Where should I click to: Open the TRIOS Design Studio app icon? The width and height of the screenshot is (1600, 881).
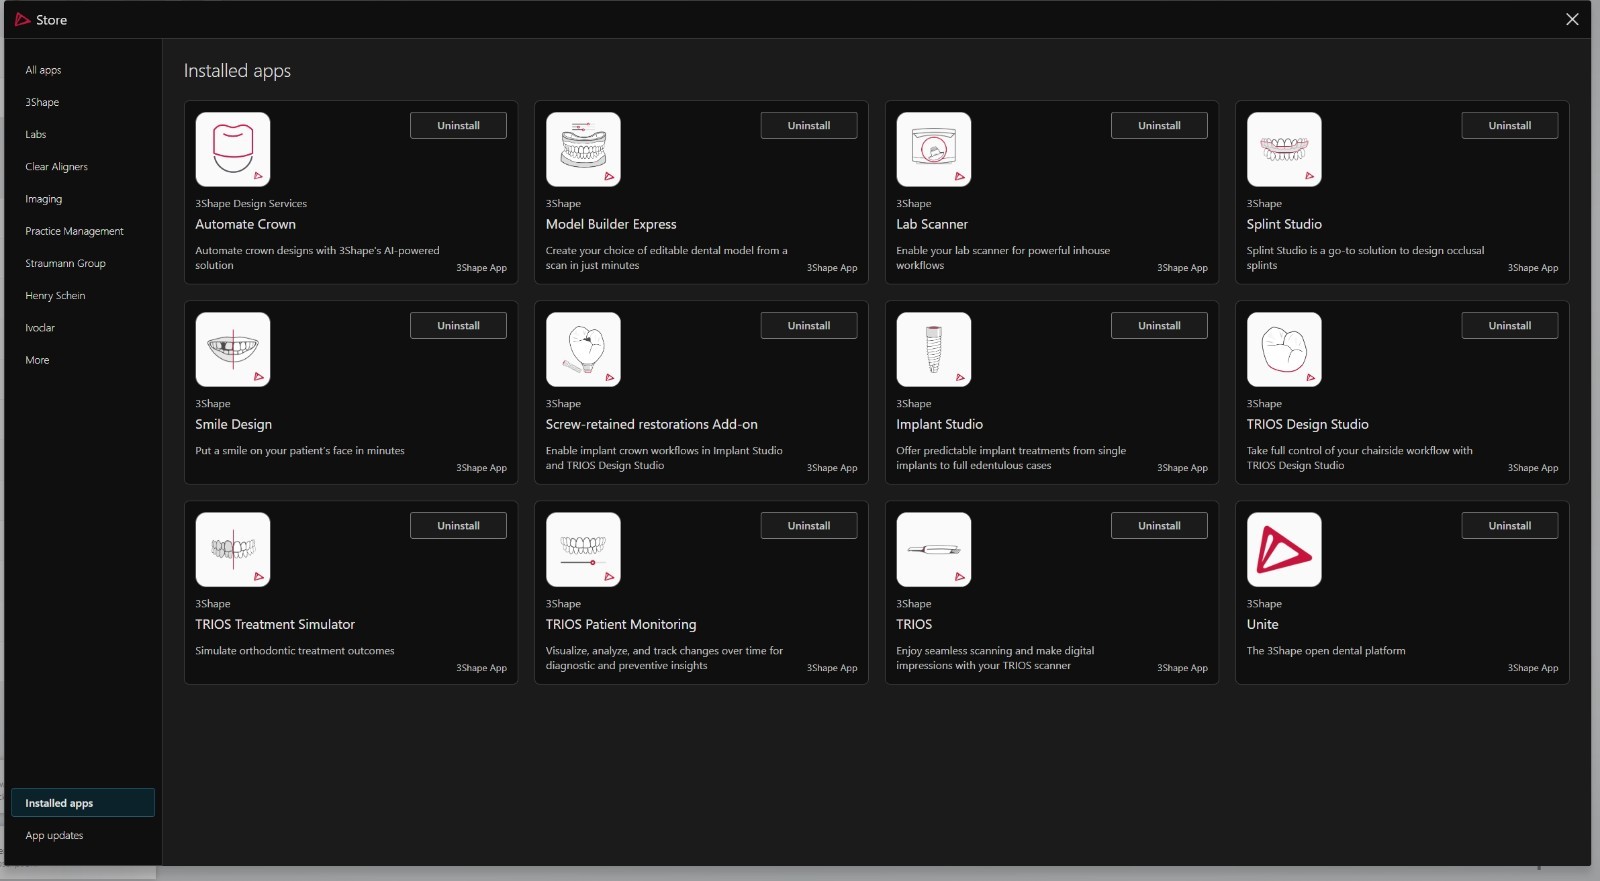click(1284, 349)
